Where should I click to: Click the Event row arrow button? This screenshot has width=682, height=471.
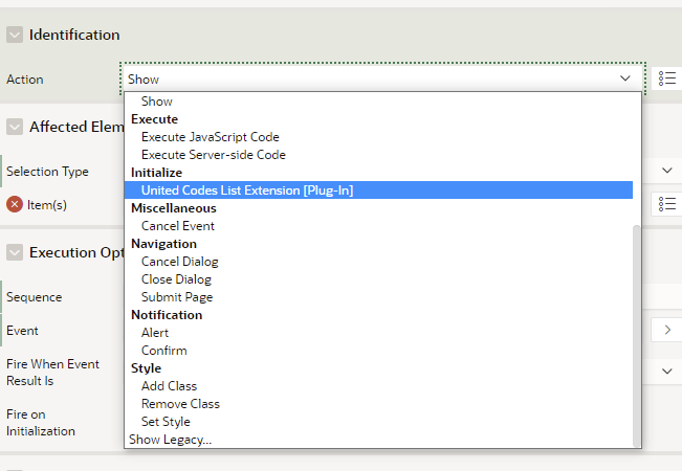pyautogui.click(x=667, y=330)
